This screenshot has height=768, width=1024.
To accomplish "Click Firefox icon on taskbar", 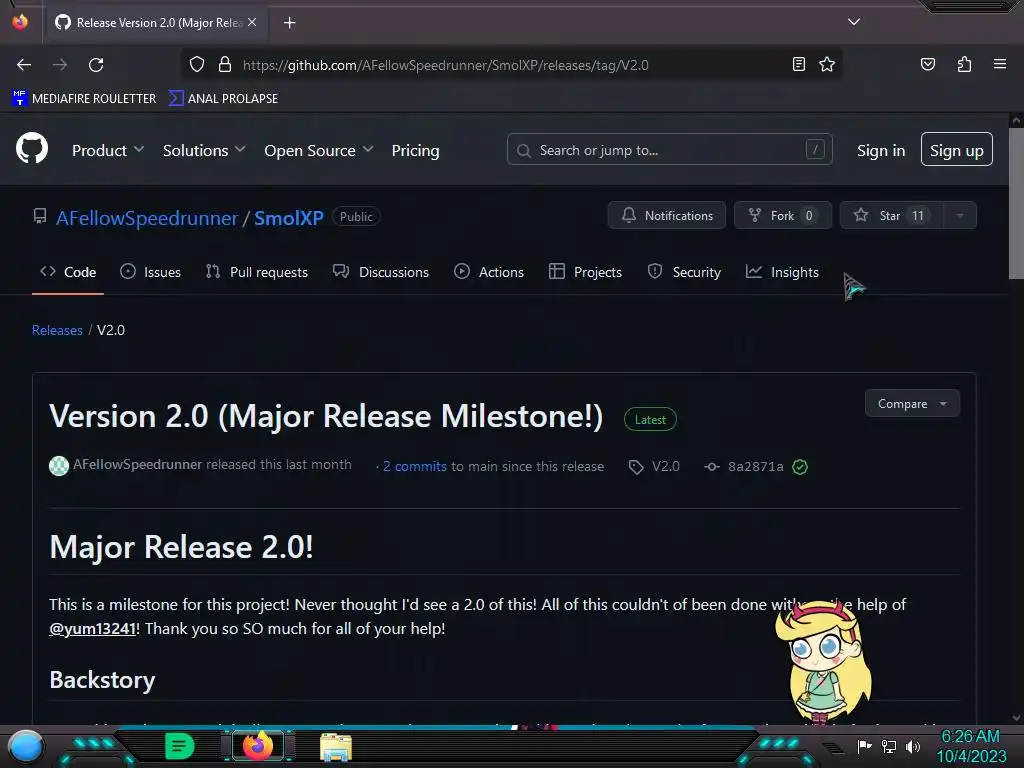I will (257, 746).
